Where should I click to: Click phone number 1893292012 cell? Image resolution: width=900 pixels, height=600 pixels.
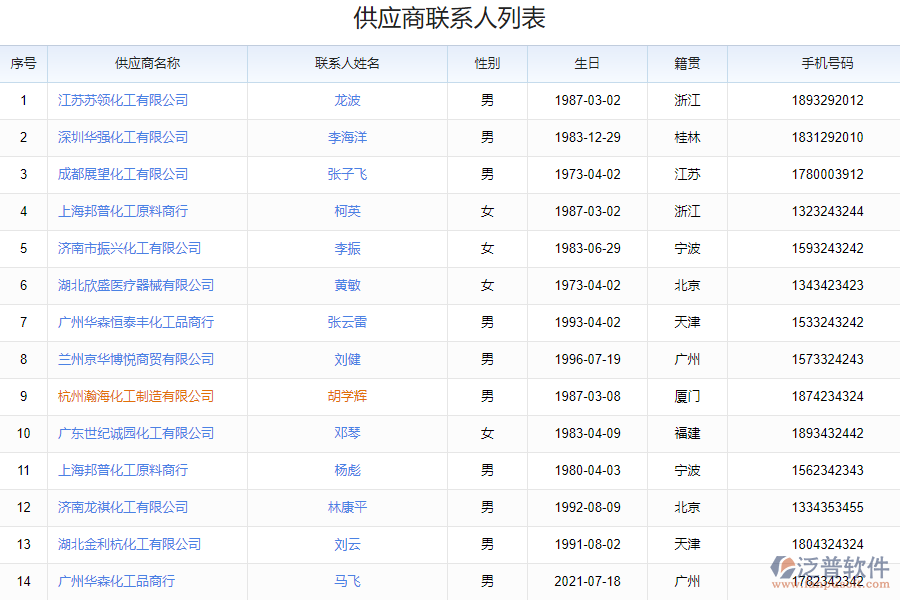click(x=827, y=100)
